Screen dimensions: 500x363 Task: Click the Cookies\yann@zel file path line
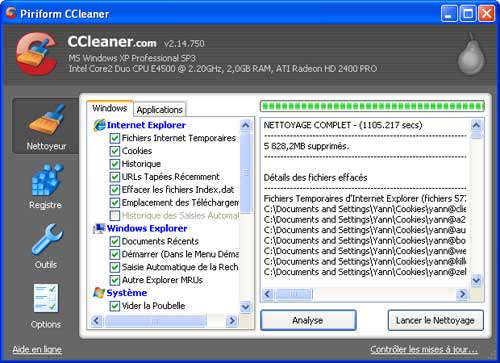click(365, 272)
